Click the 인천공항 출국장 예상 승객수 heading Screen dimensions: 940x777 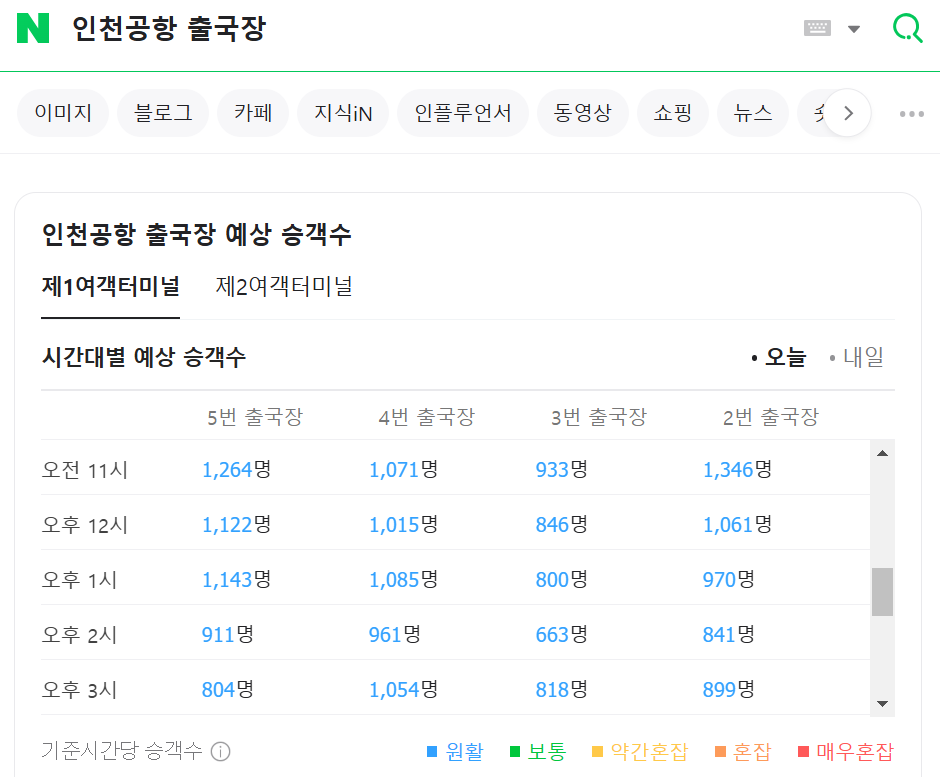196,234
